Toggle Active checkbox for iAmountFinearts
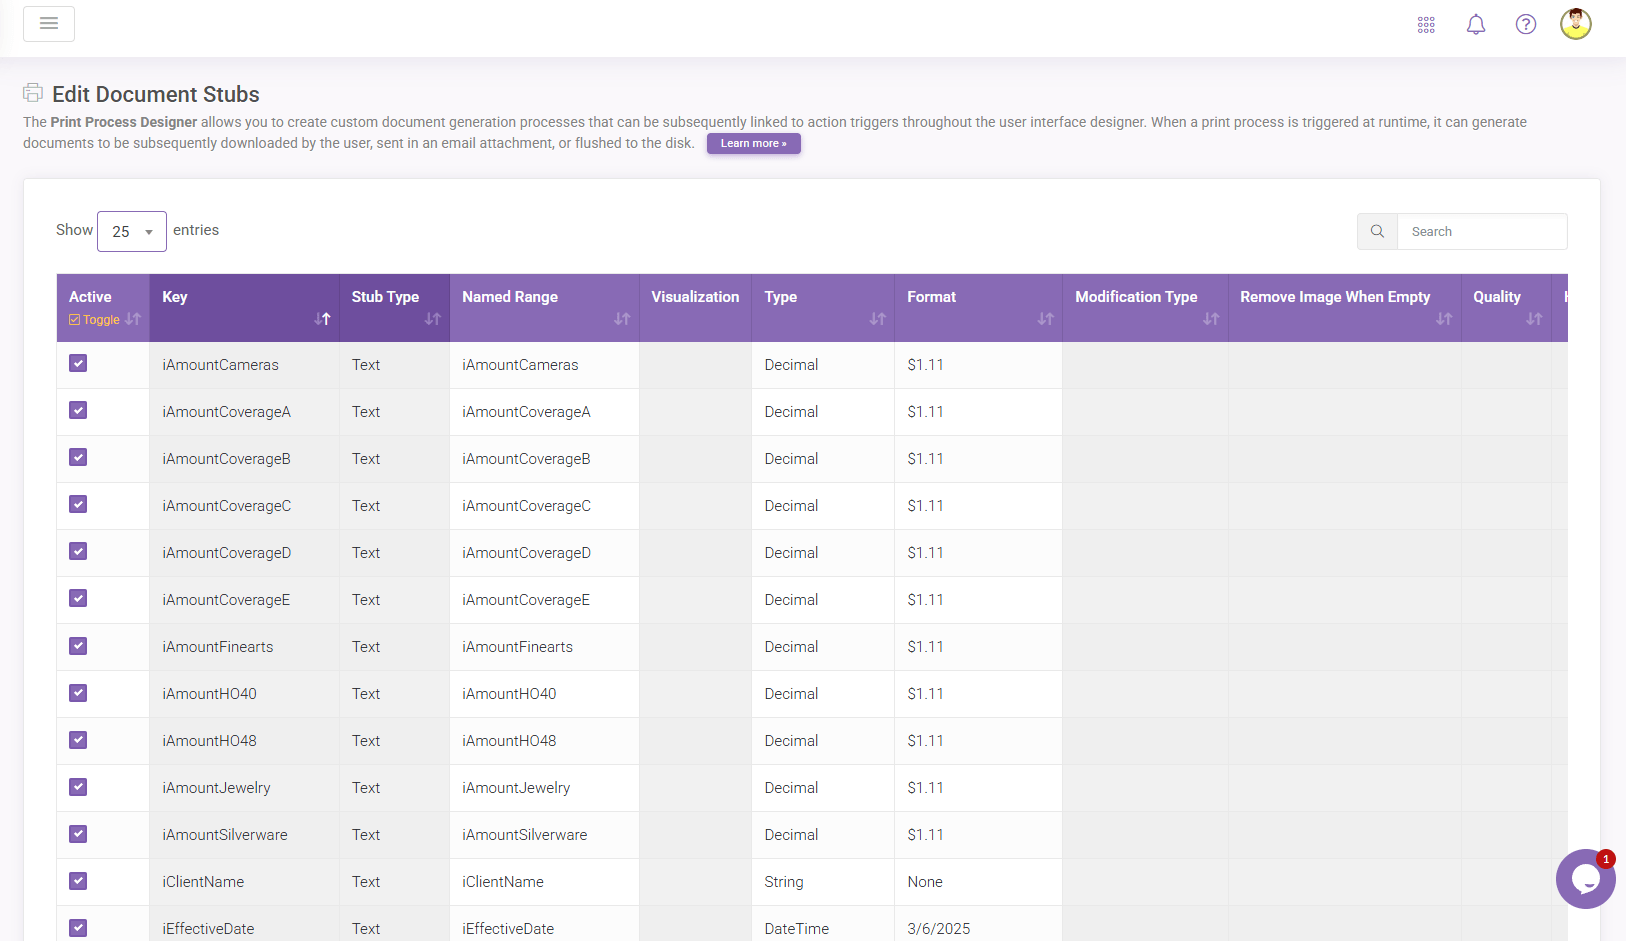 pyautogui.click(x=78, y=646)
